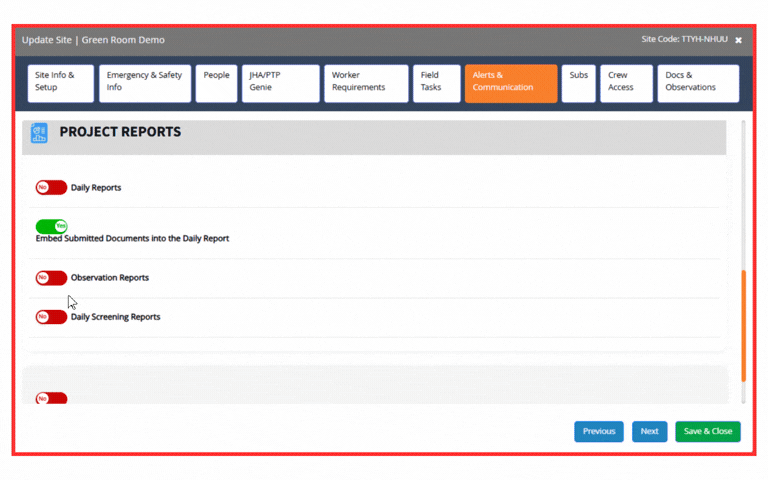Open the Field Tasks tab
The height and width of the screenshot is (480, 768).
[437, 83]
